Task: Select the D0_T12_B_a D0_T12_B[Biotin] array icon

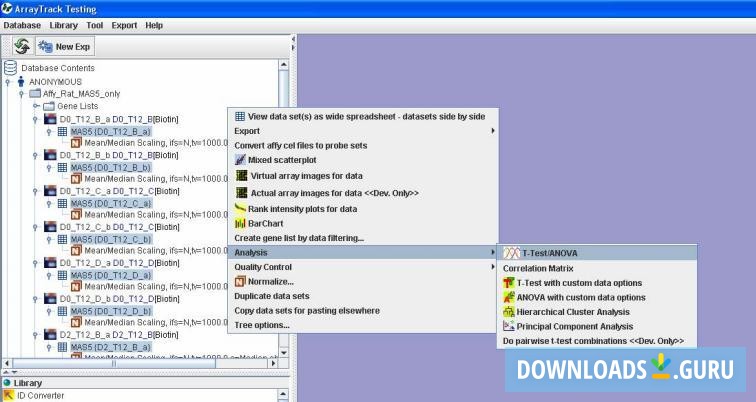Action: [x=50, y=119]
